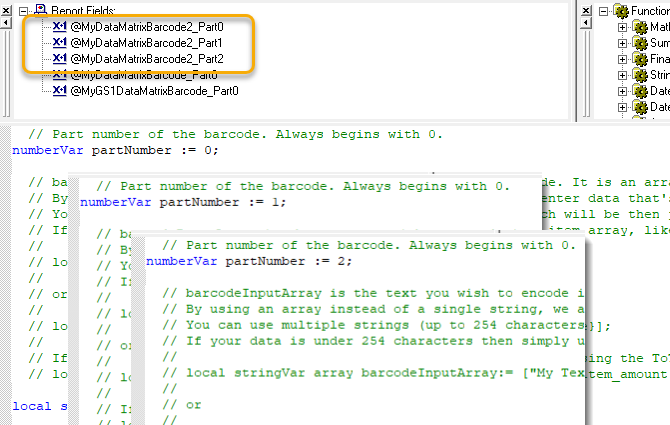
Task: Click the X+1 icon of @MyDataMatrixBarcode2_Part1
Action: 59,43
